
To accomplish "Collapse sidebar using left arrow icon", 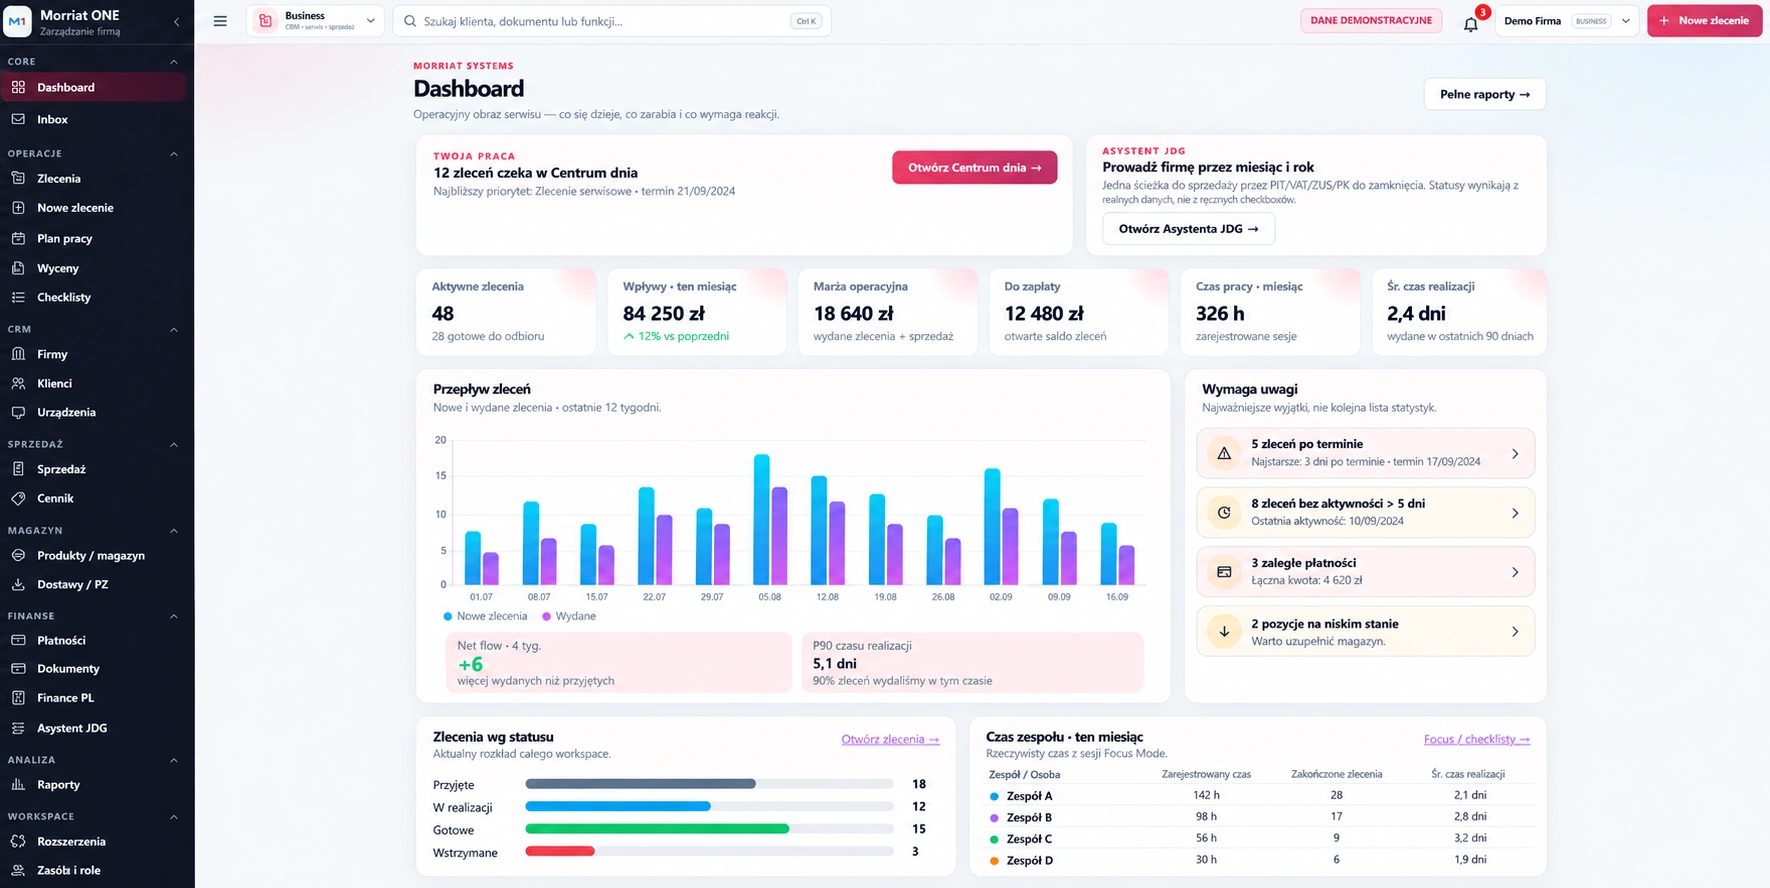I will [177, 21].
